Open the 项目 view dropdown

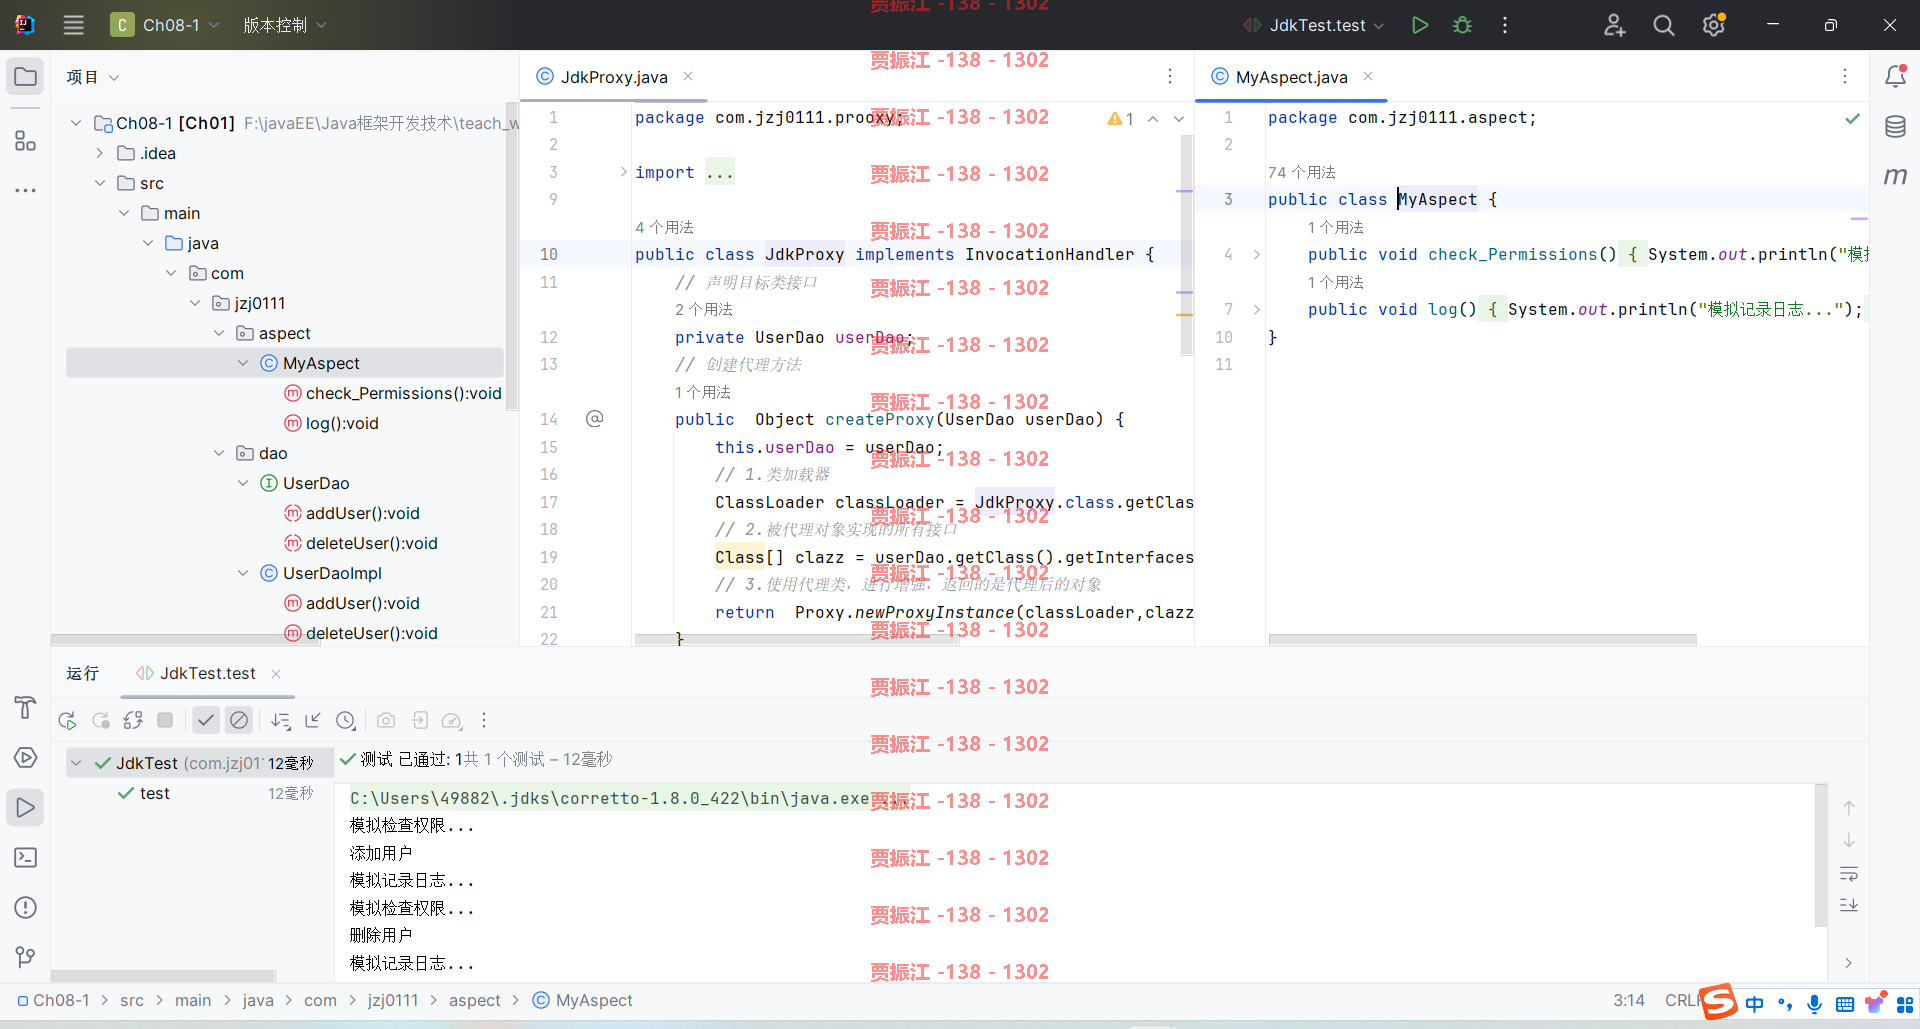point(93,77)
